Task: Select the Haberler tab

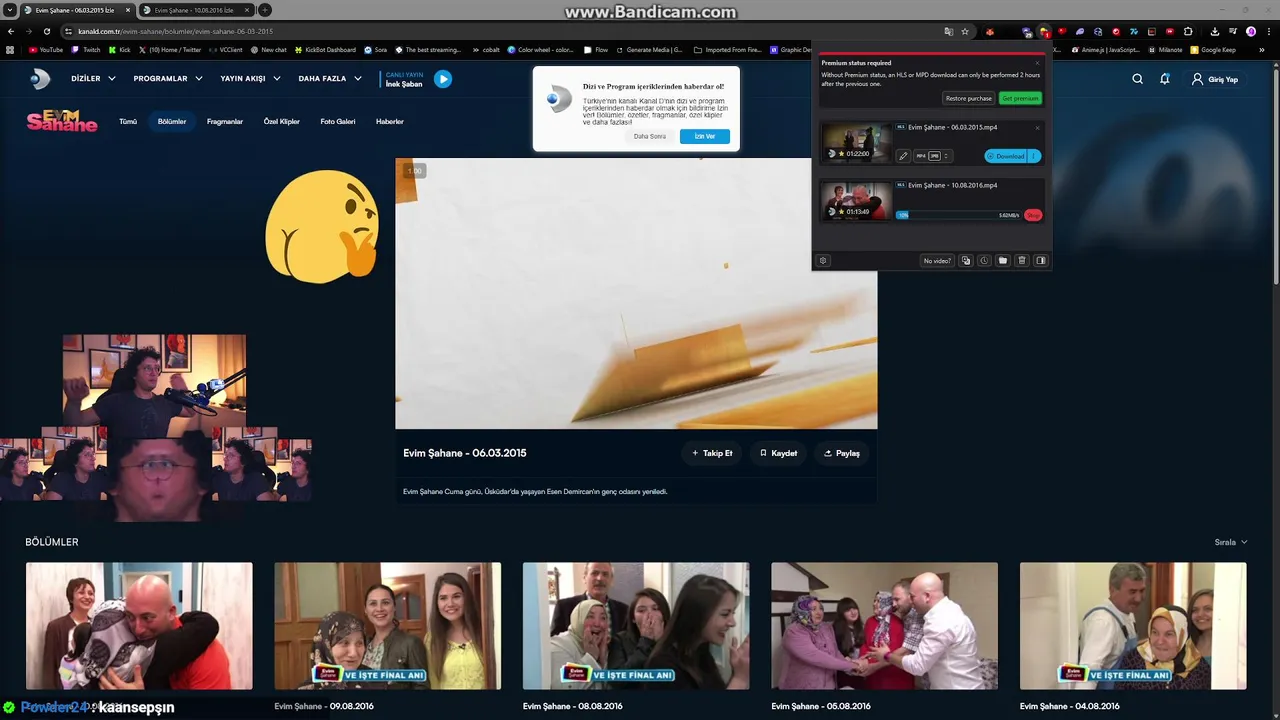Action: point(390,121)
